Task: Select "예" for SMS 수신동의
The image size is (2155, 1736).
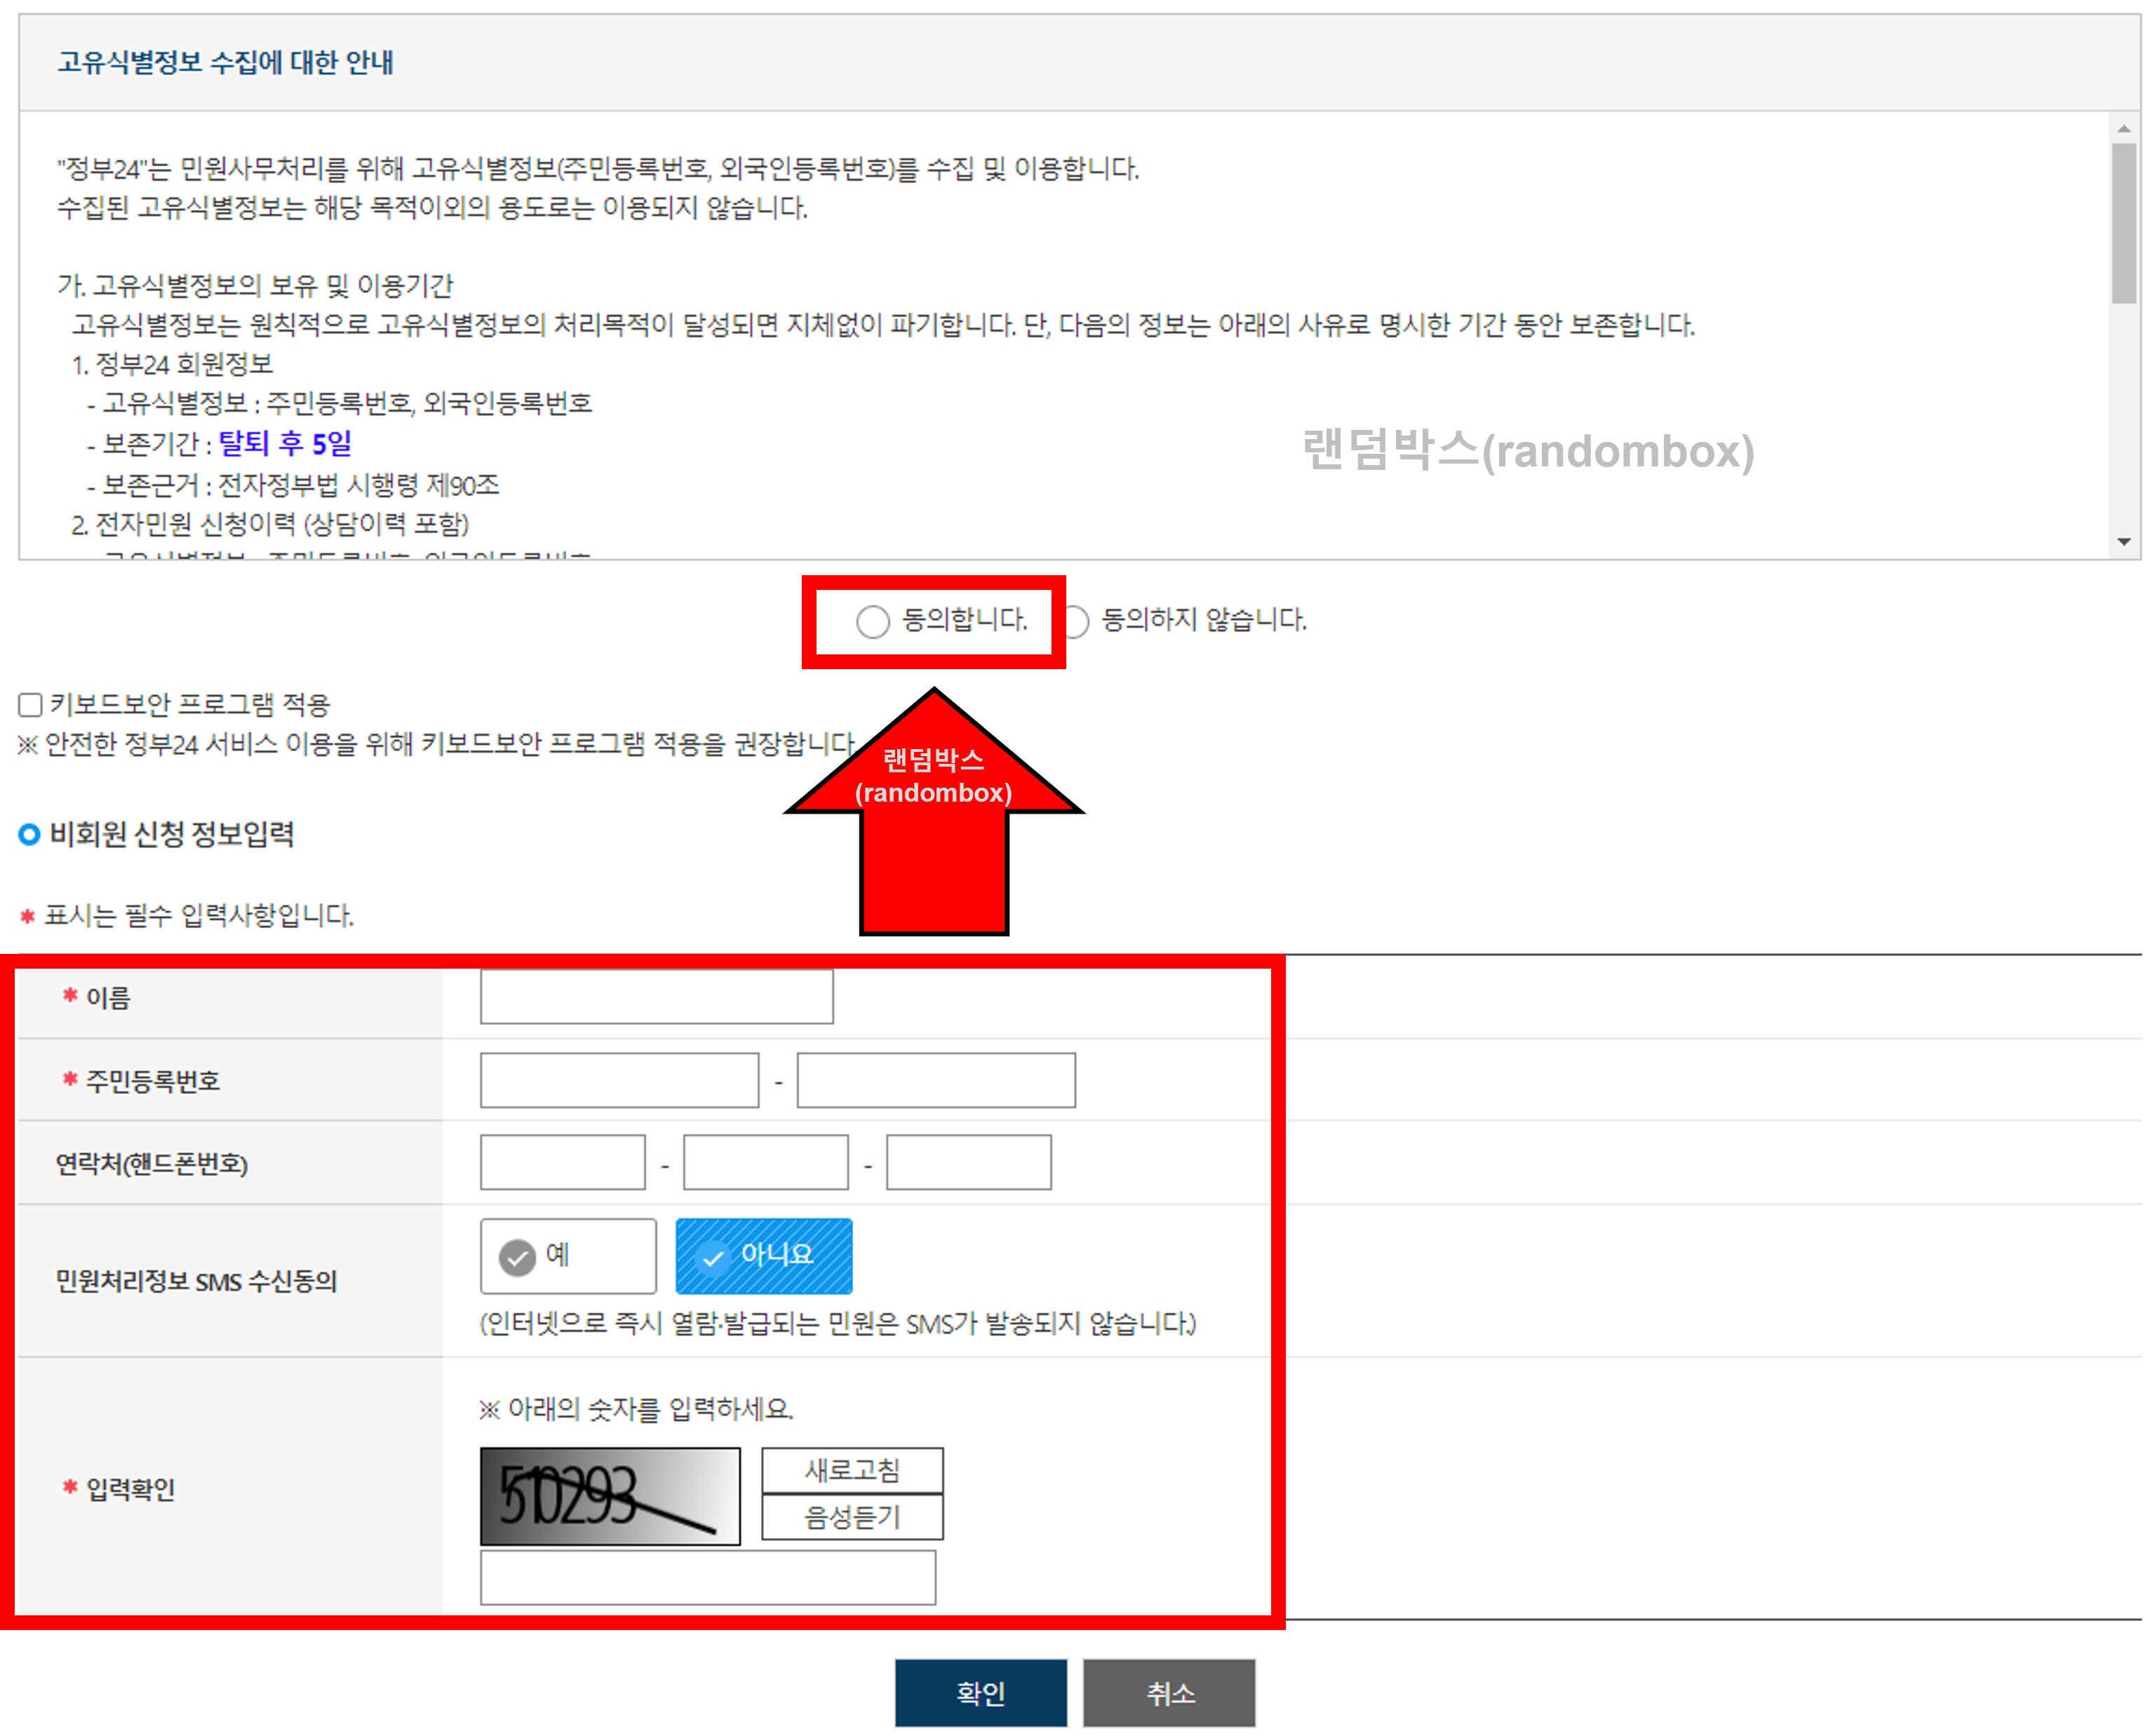Action: point(567,1255)
